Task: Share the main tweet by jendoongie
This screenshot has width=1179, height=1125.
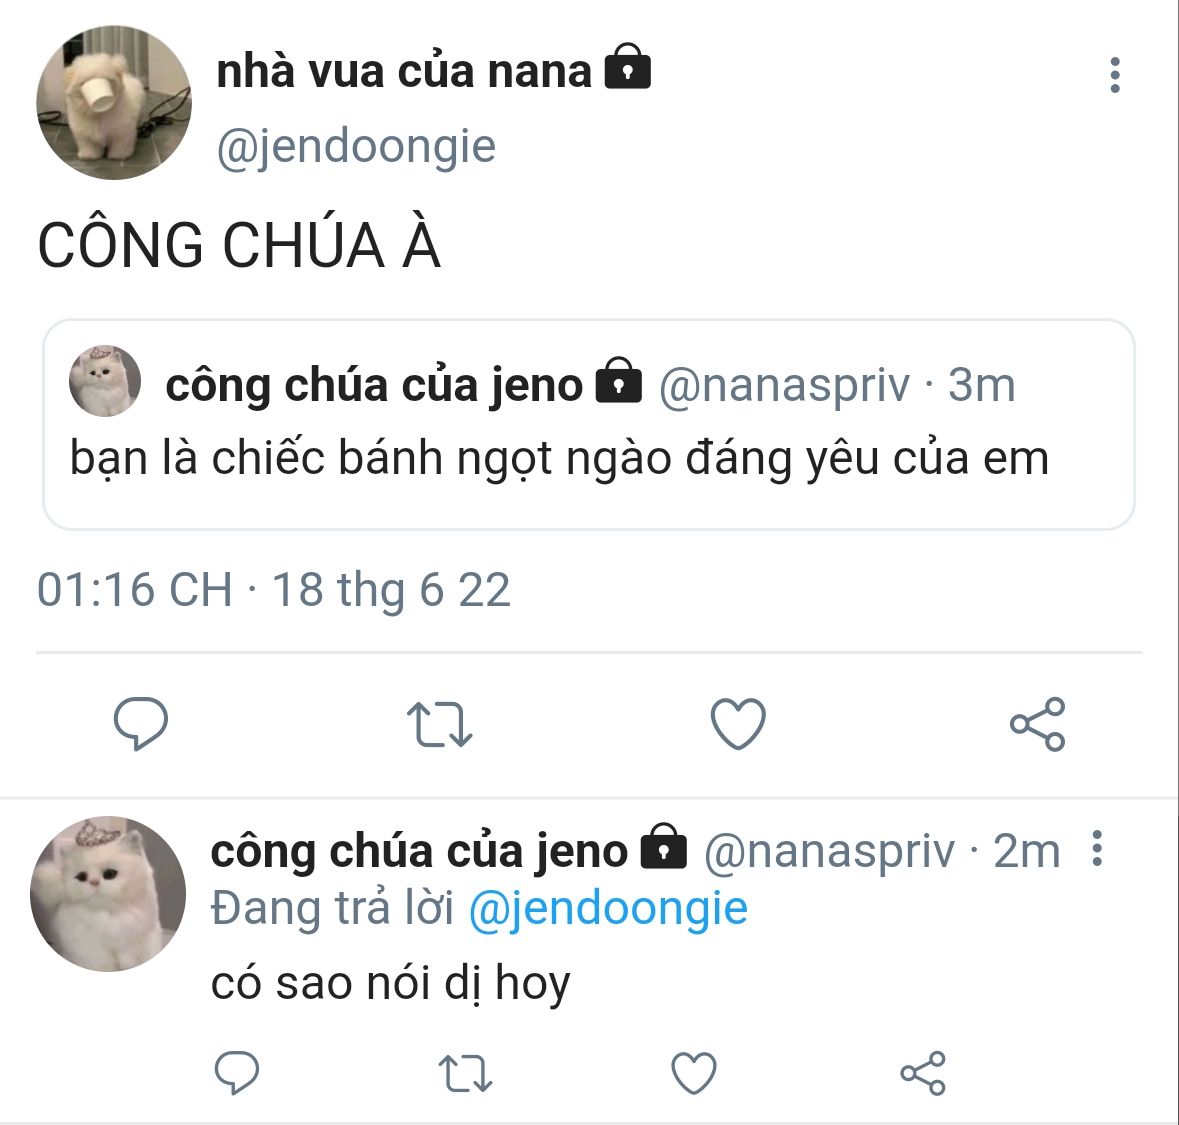Action: tap(1038, 724)
